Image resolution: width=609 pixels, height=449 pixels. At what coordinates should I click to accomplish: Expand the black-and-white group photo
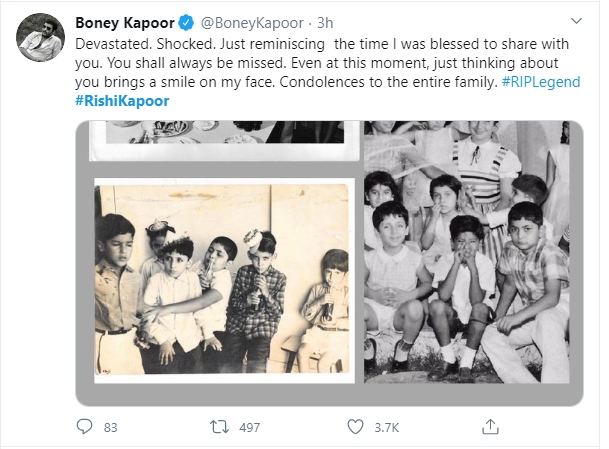pyautogui.click(x=465, y=250)
